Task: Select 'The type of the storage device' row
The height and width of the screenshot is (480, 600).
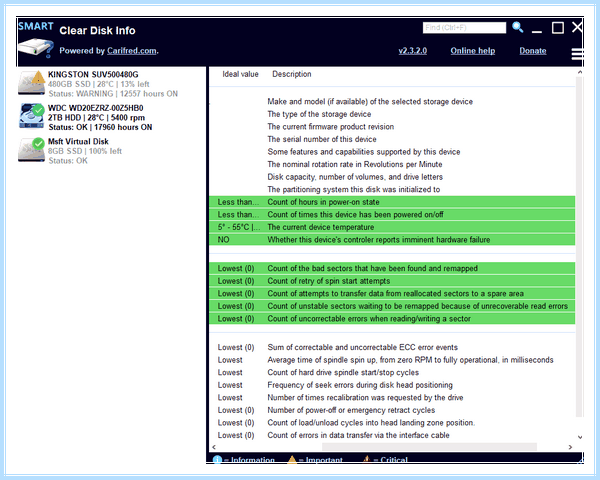Action: [392, 114]
